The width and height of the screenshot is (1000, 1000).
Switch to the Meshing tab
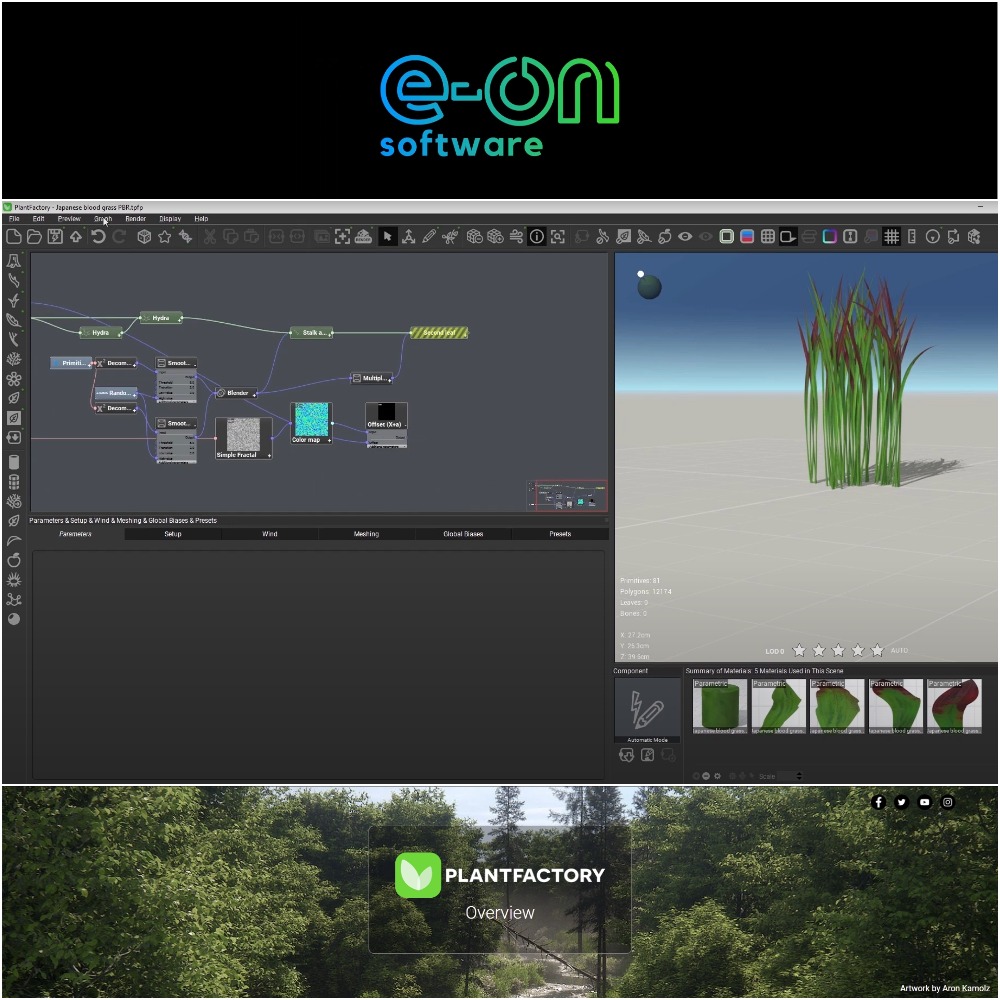coord(367,534)
